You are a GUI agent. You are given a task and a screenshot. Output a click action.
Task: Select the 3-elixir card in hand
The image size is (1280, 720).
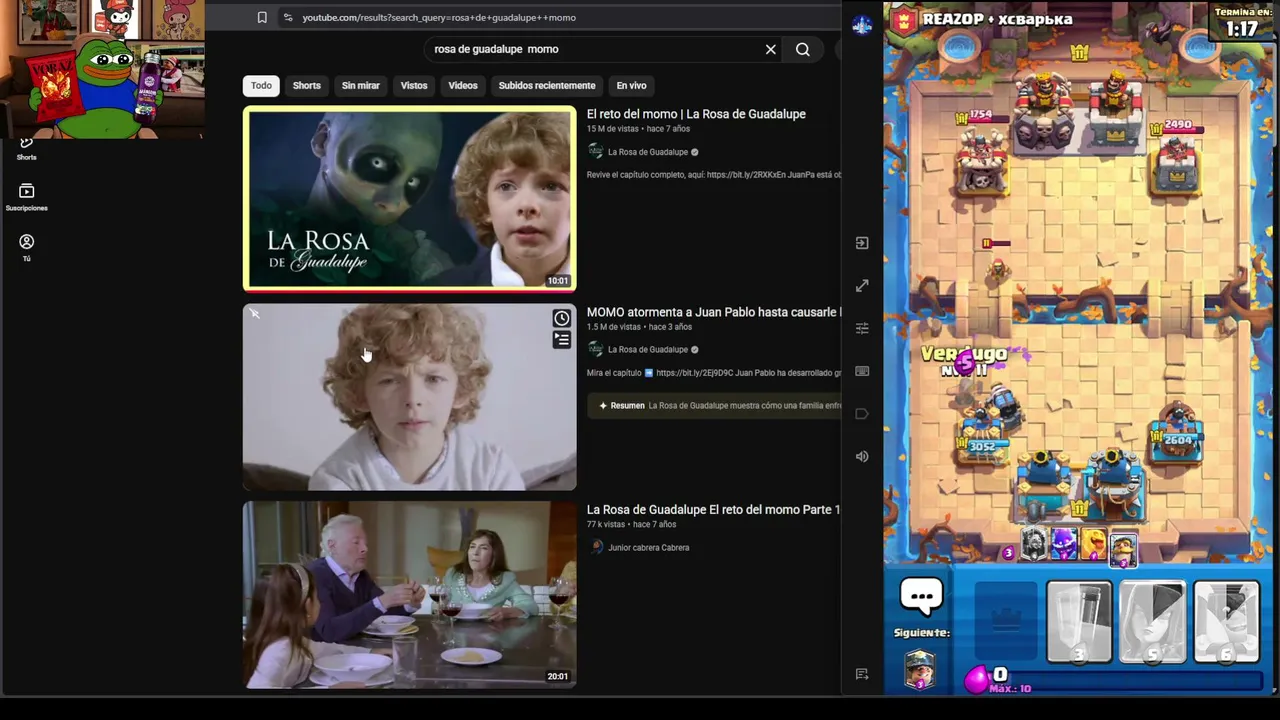[x=1079, y=622]
